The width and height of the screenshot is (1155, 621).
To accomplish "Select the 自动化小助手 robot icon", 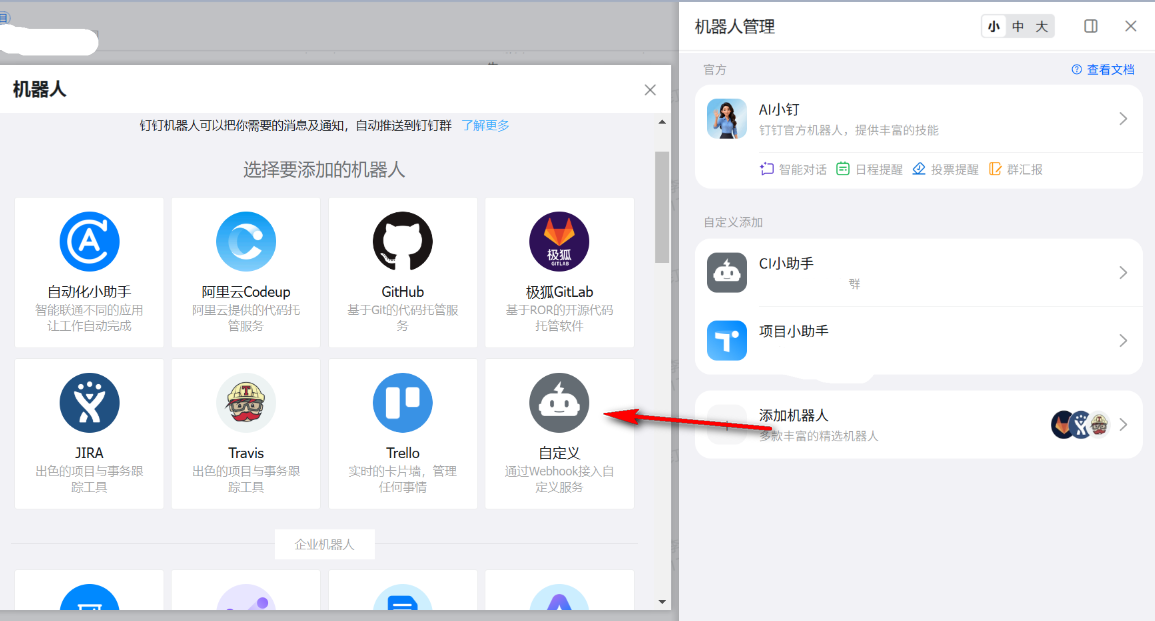I will pyautogui.click(x=89, y=242).
